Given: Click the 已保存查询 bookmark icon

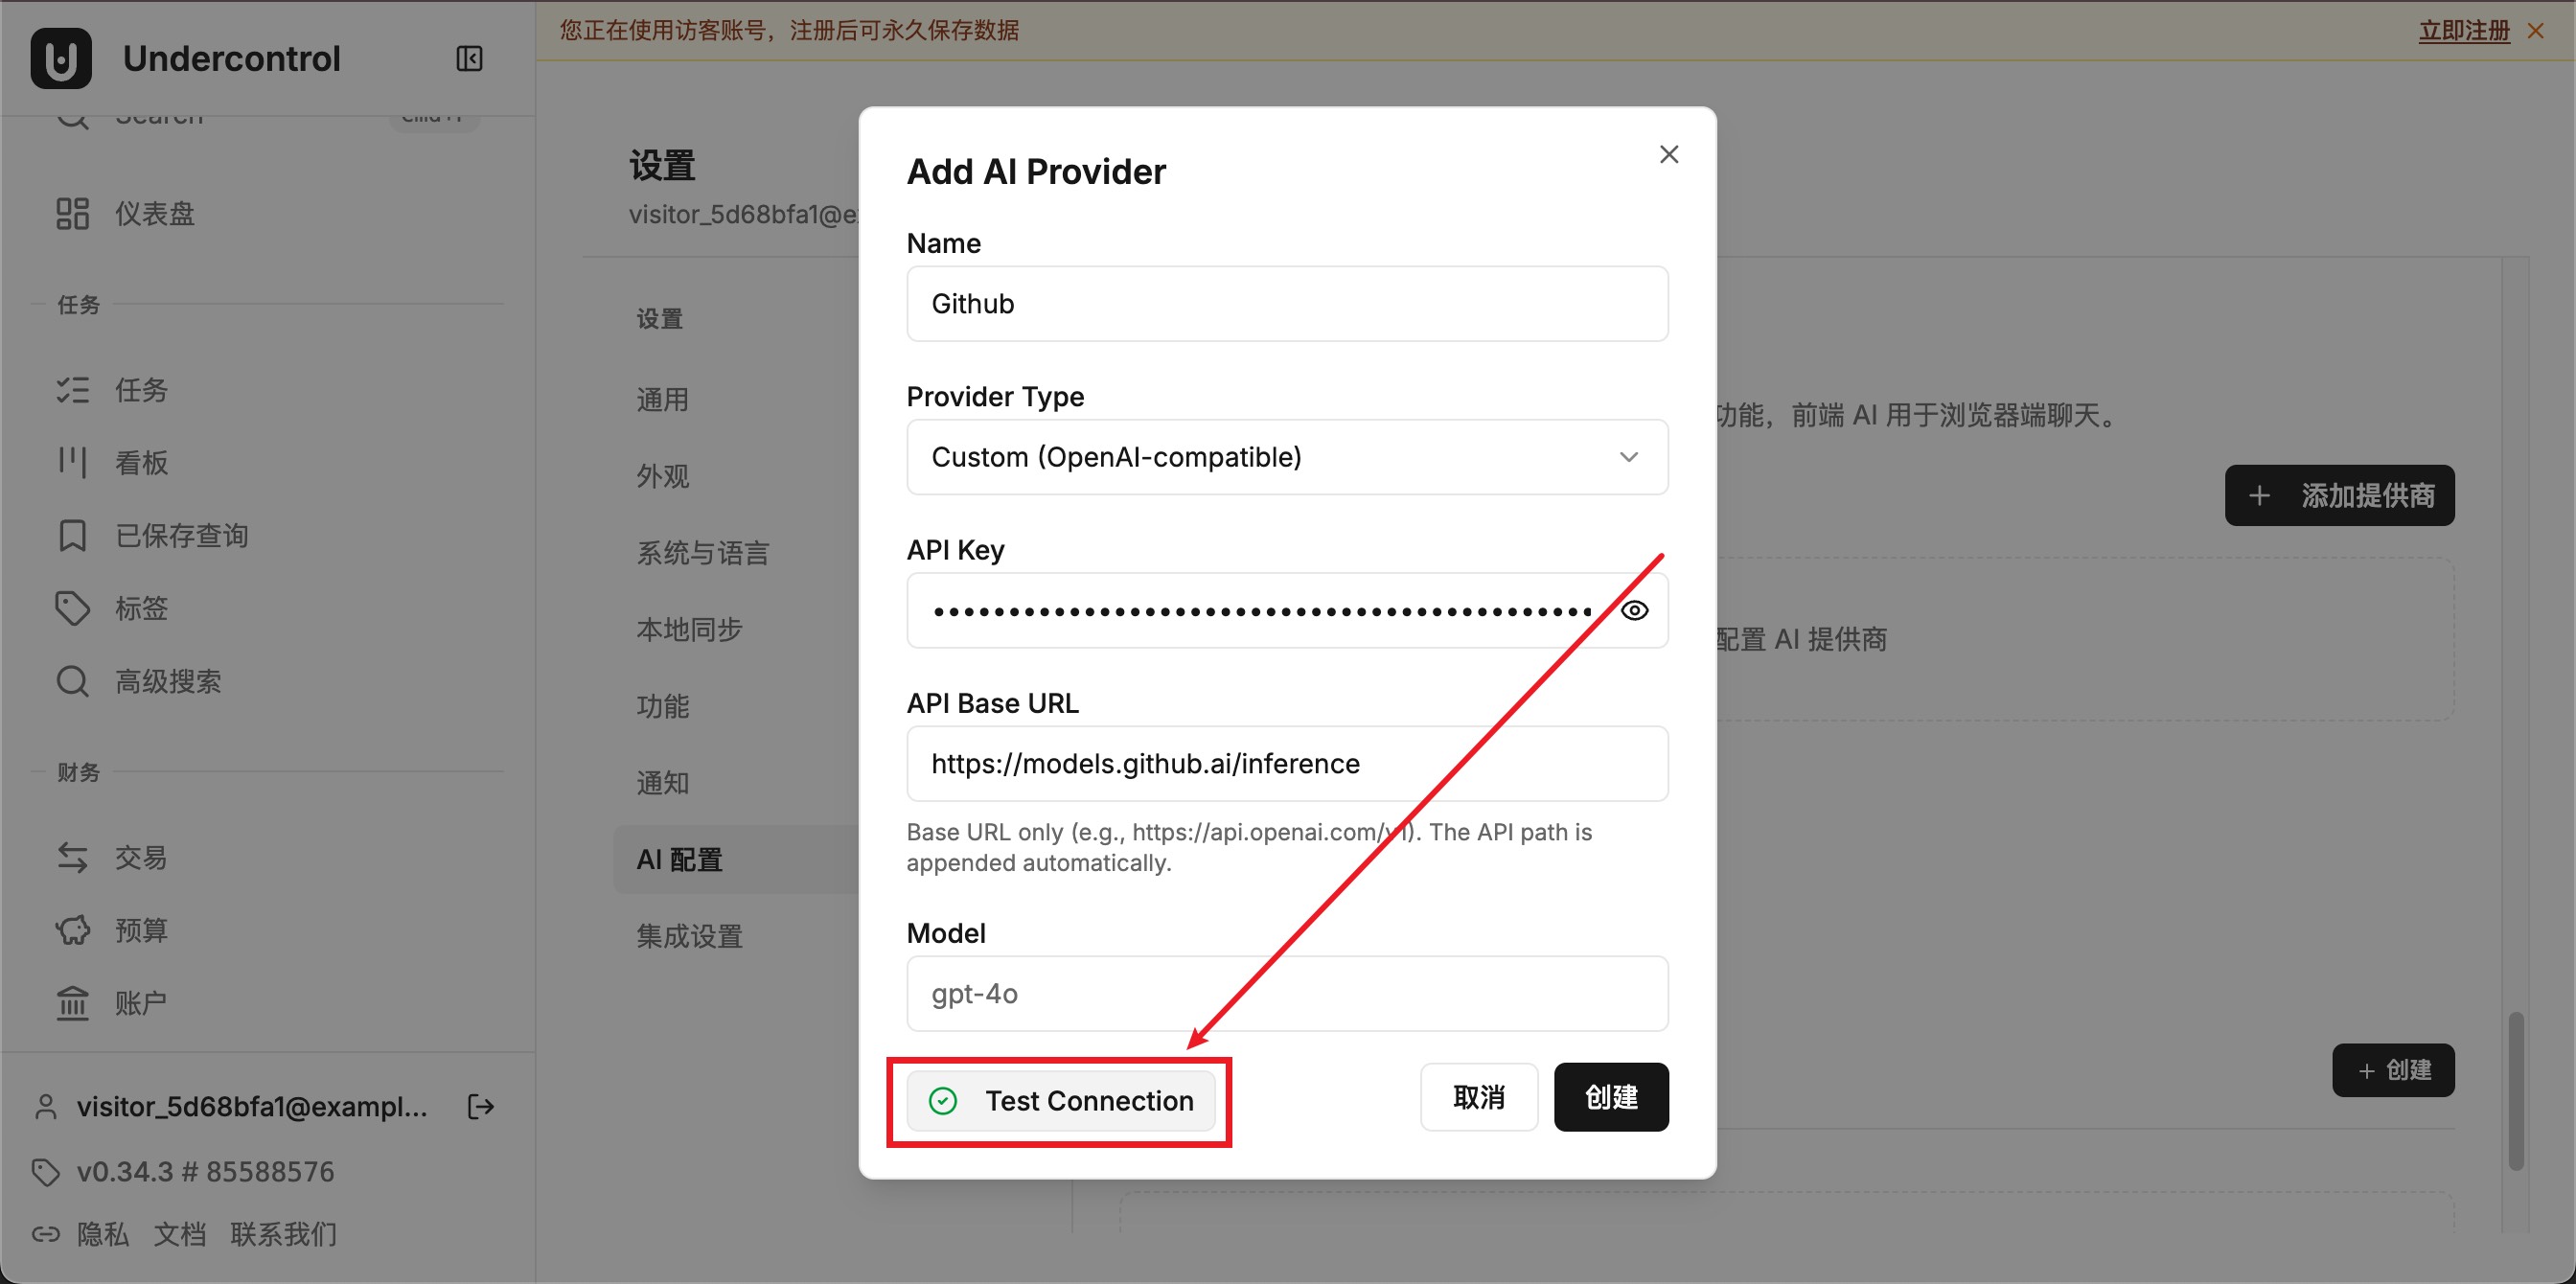Looking at the screenshot, I should [72, 535].
